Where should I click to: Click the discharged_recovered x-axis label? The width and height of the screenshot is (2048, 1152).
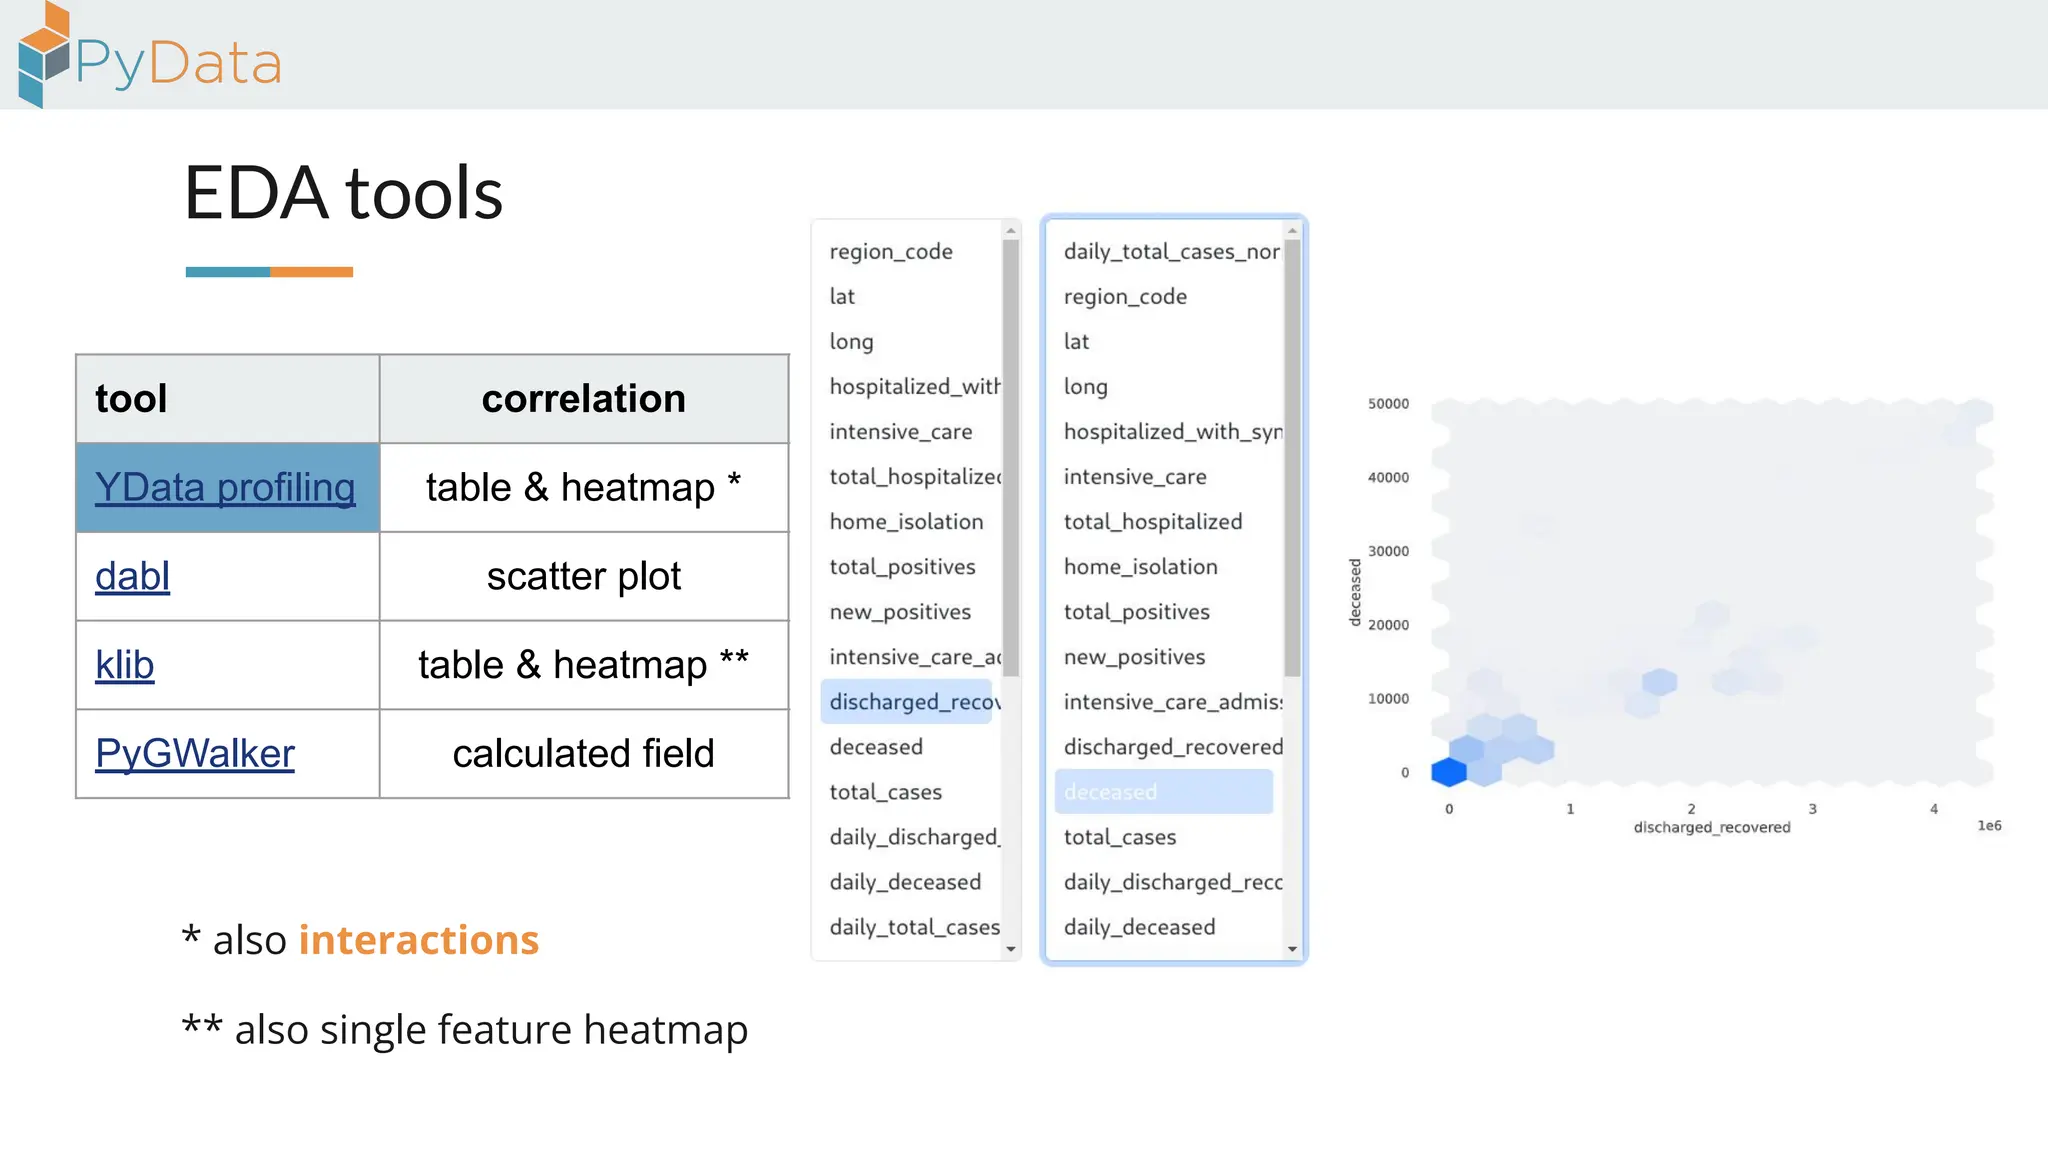click(x=1712, y=827)
